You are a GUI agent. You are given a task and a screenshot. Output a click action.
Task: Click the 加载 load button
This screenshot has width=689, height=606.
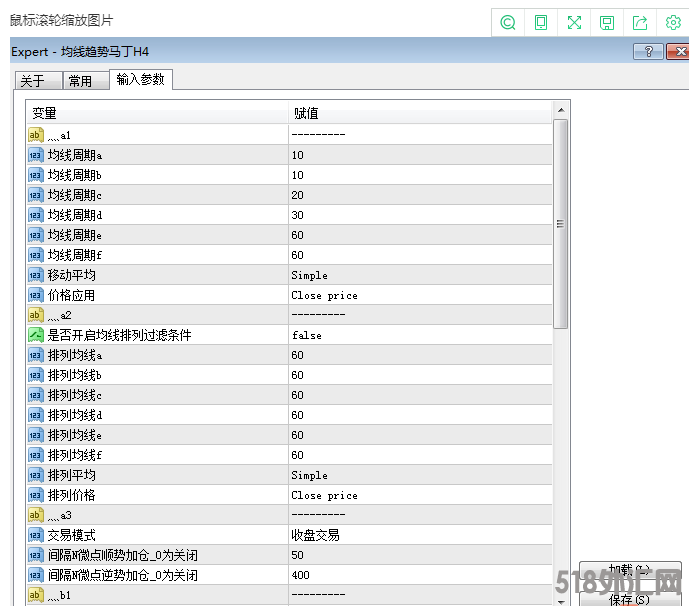[630, 570]
